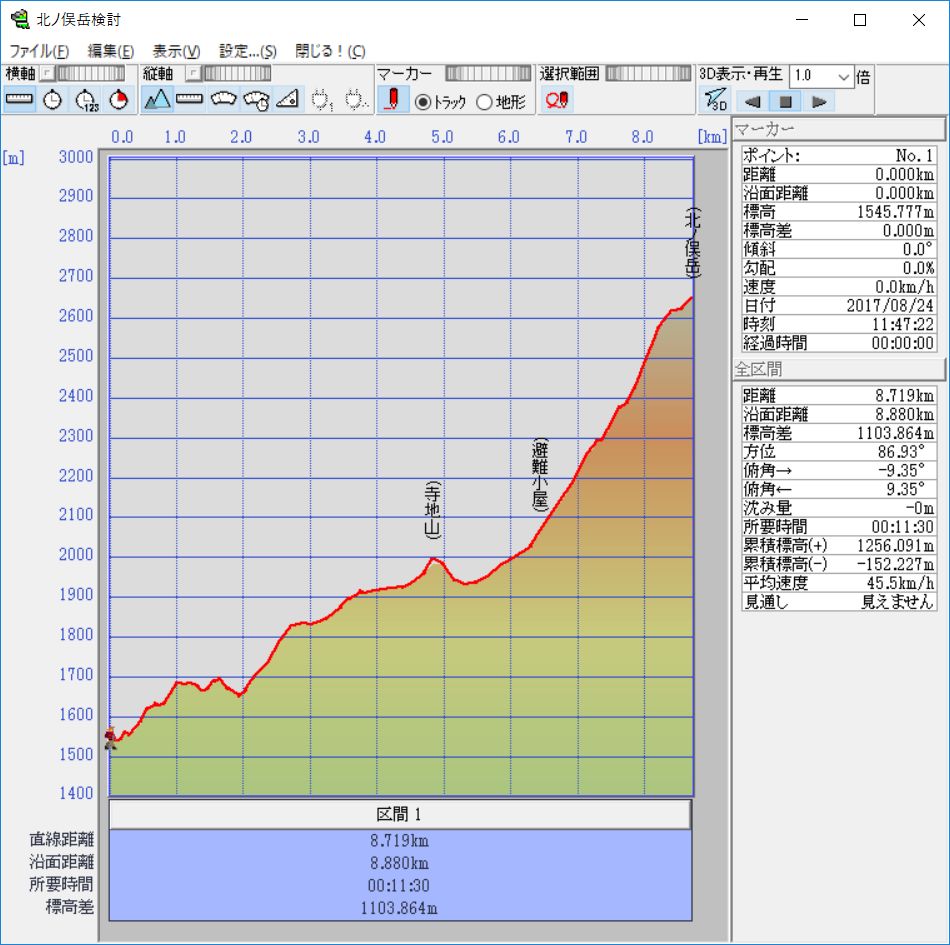950x945 pixels.
Task: Select the vertical-axis ruler icon
Action: click(x=190, y=99)
